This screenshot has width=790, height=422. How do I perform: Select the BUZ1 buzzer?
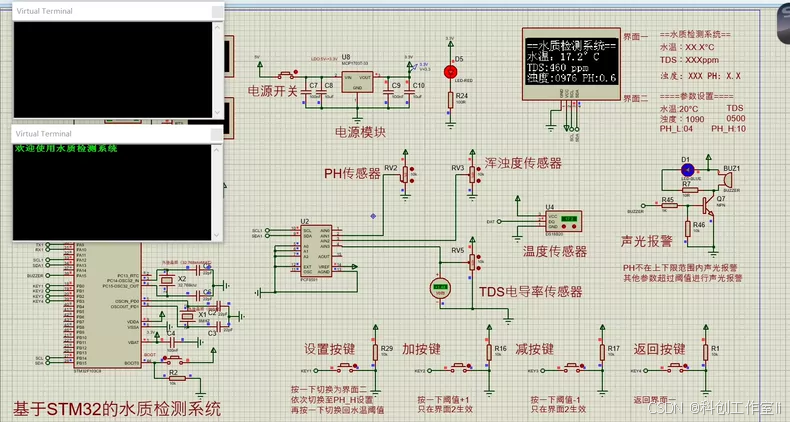(x=728, y=179)
